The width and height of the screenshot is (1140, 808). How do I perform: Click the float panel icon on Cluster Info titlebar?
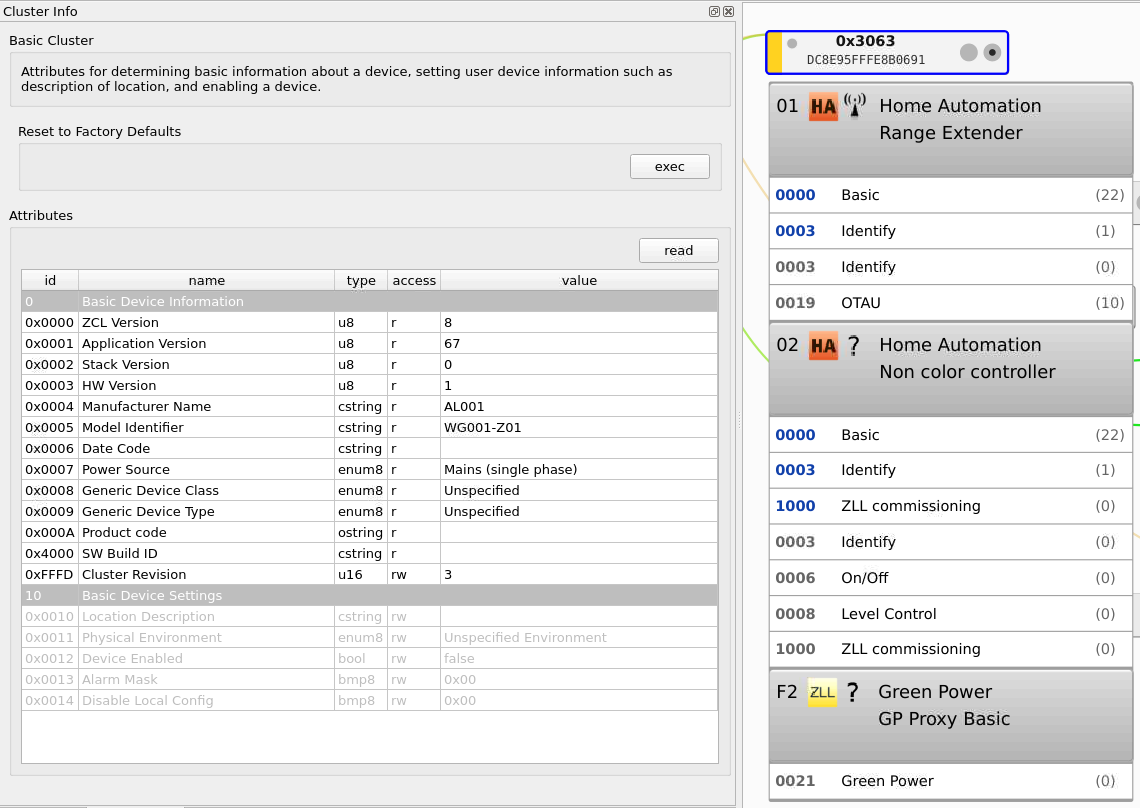[x=713, y=11]
